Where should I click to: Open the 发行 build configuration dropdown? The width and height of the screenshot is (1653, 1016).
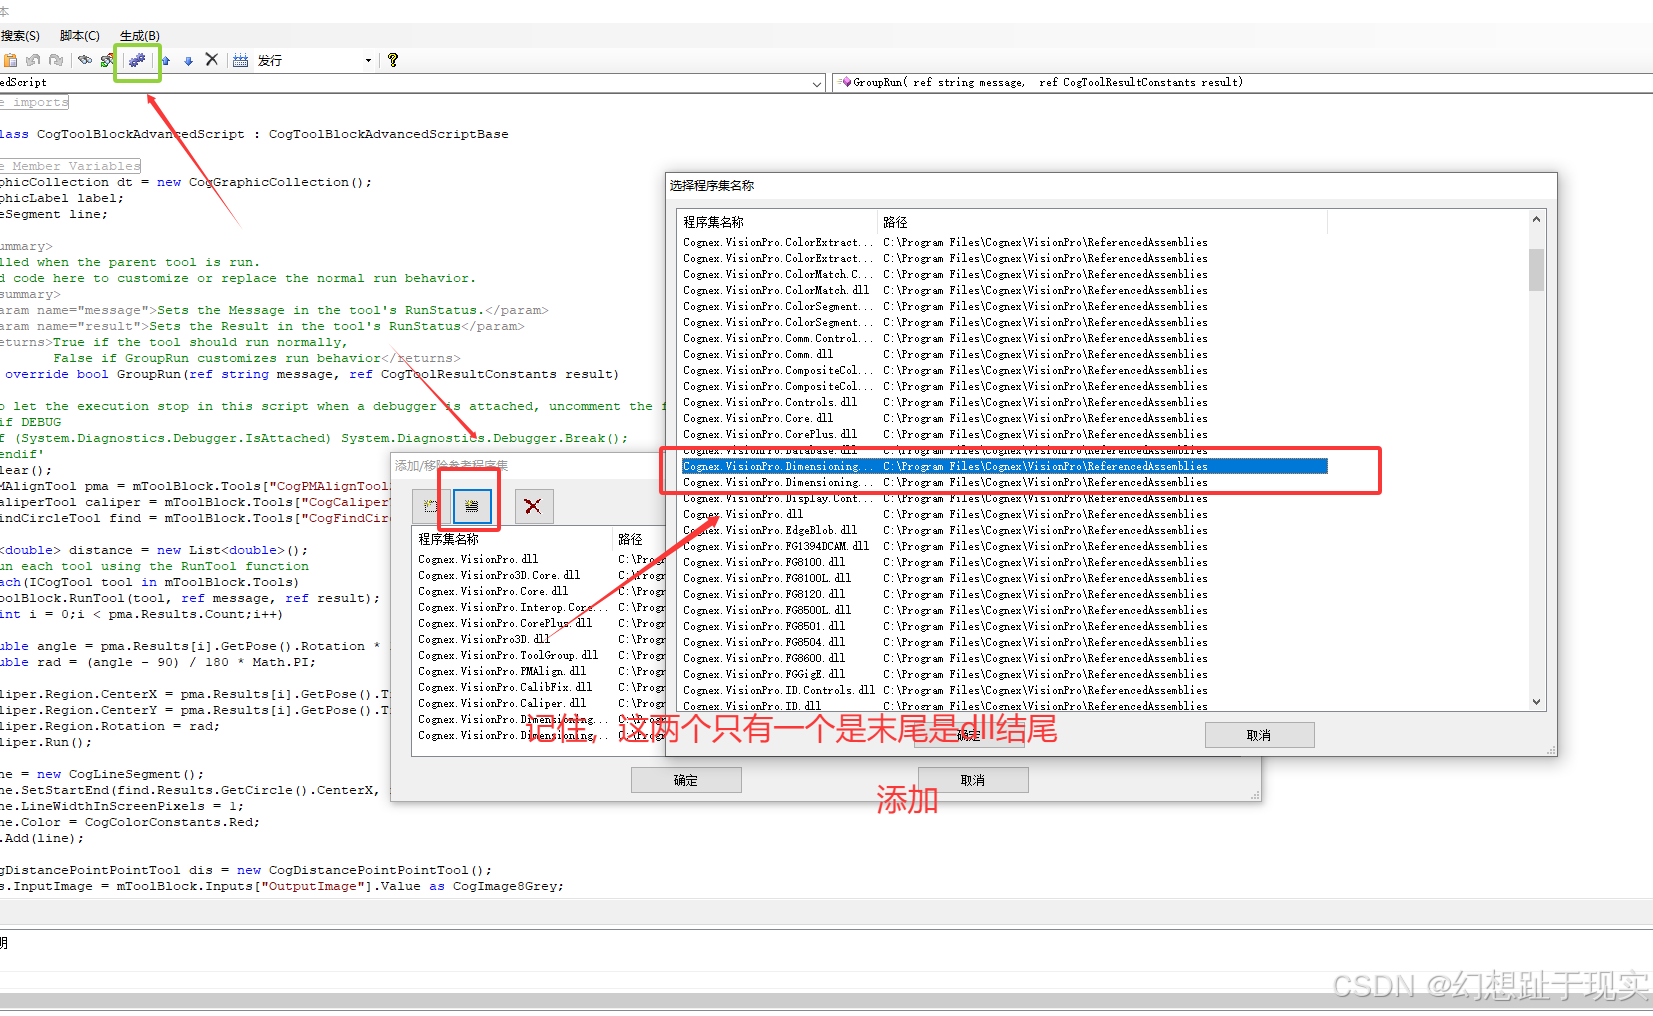coord(368,60)
